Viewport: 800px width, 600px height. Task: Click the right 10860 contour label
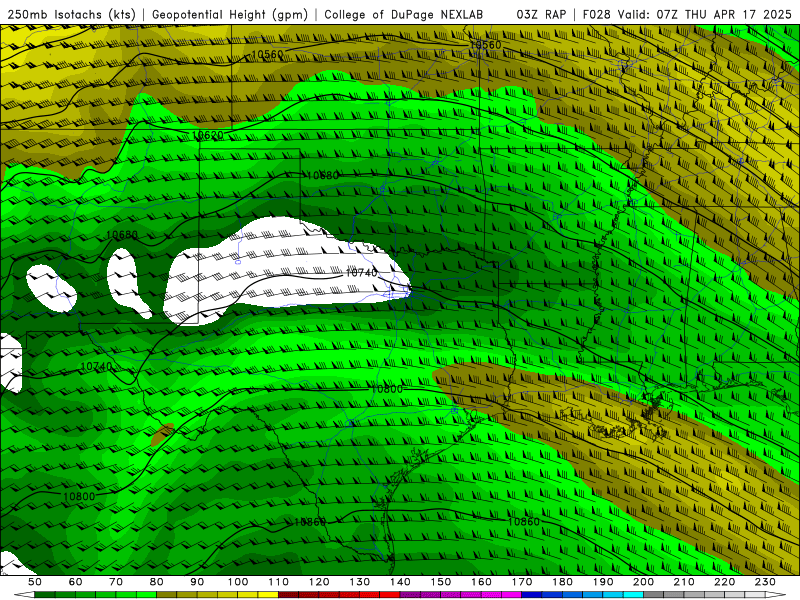click(523, 521)
